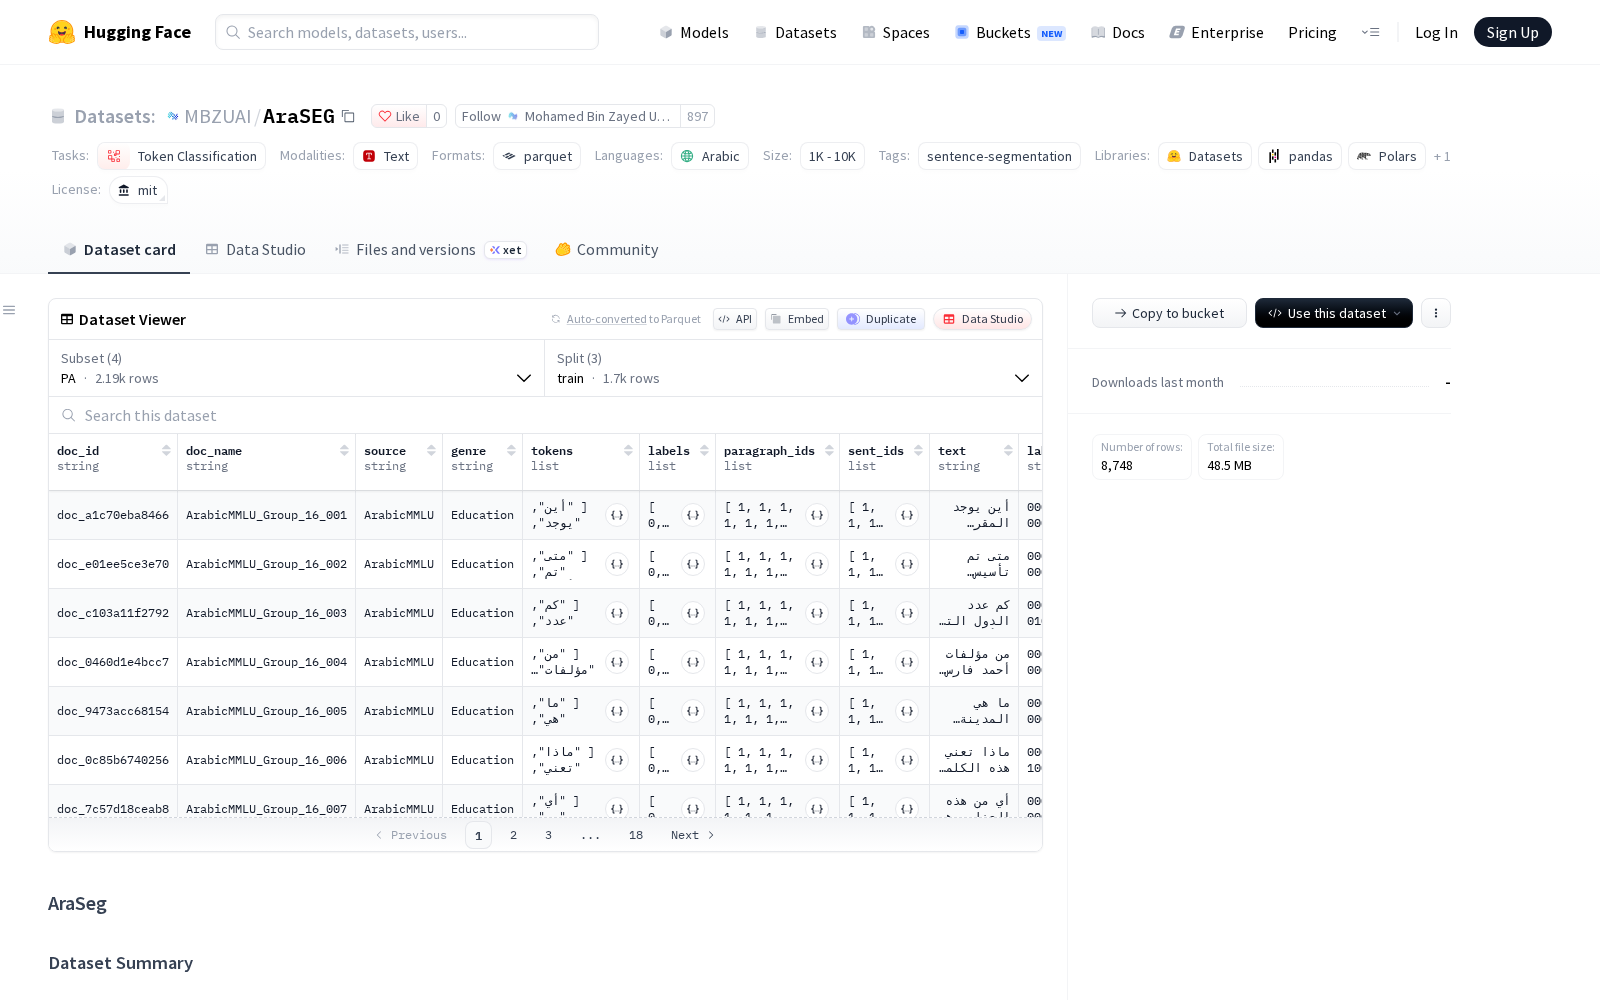
Task: Click the Copy to bucket button
Action: coord(1169,313)
